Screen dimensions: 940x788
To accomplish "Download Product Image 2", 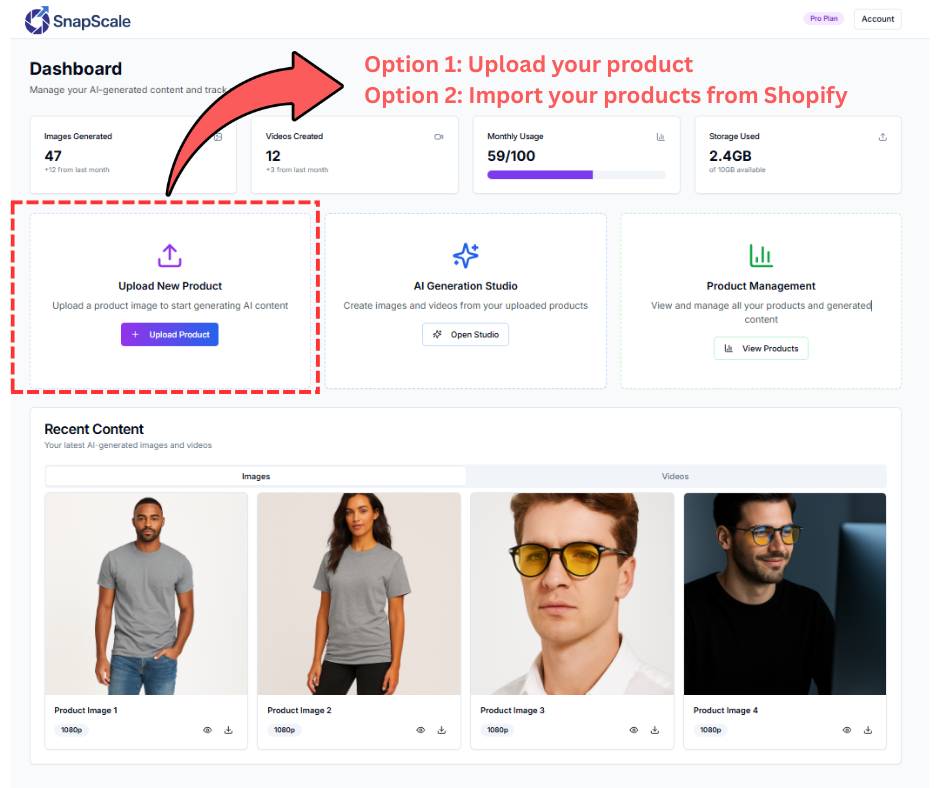I will coord(441,730).
